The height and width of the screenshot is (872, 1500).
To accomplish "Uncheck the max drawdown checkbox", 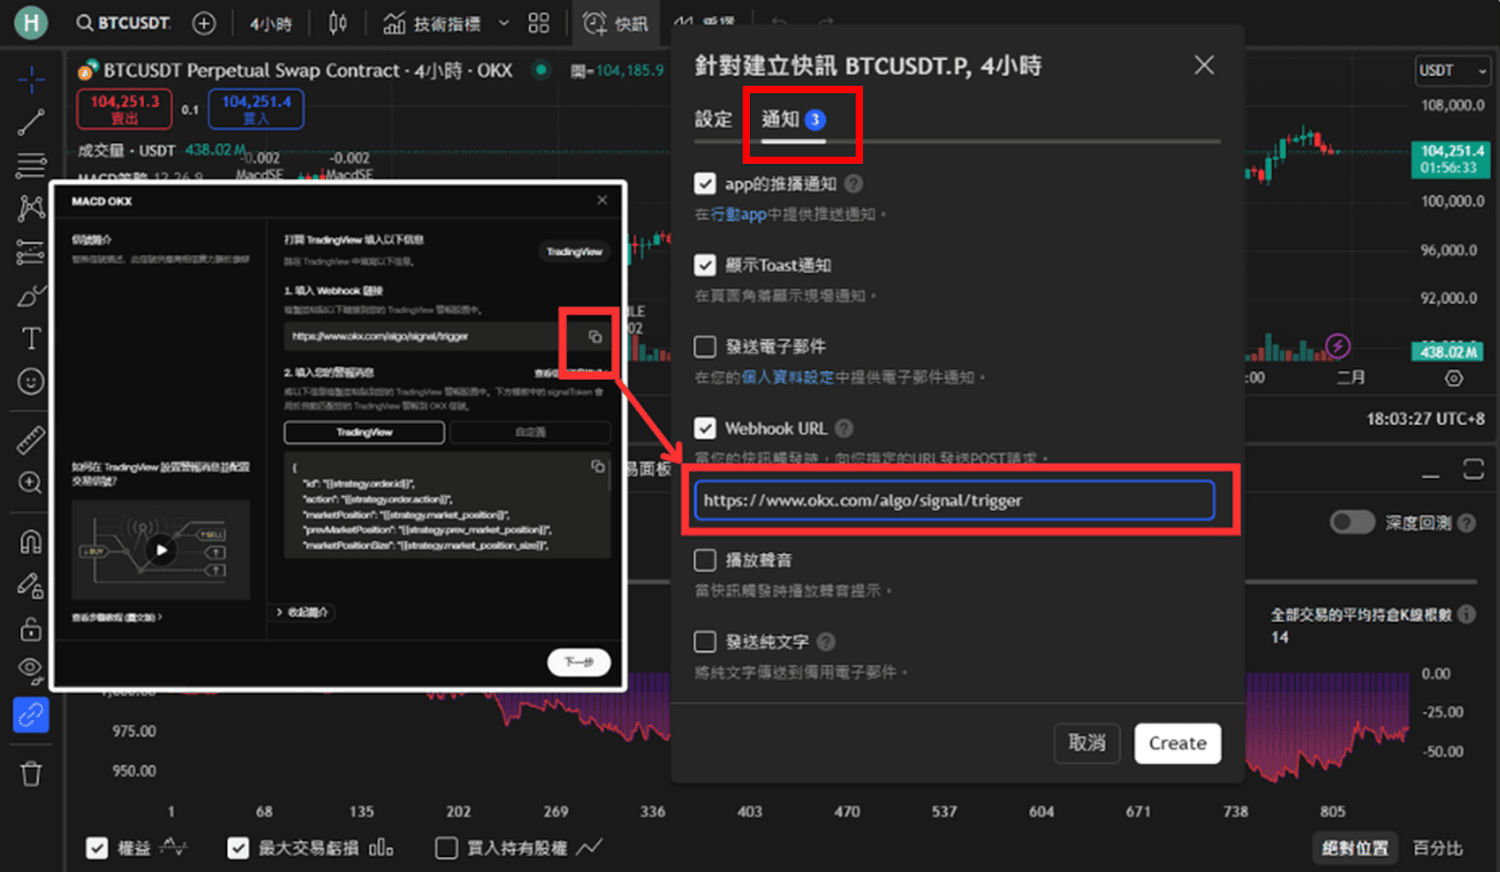I will point(238,848).
